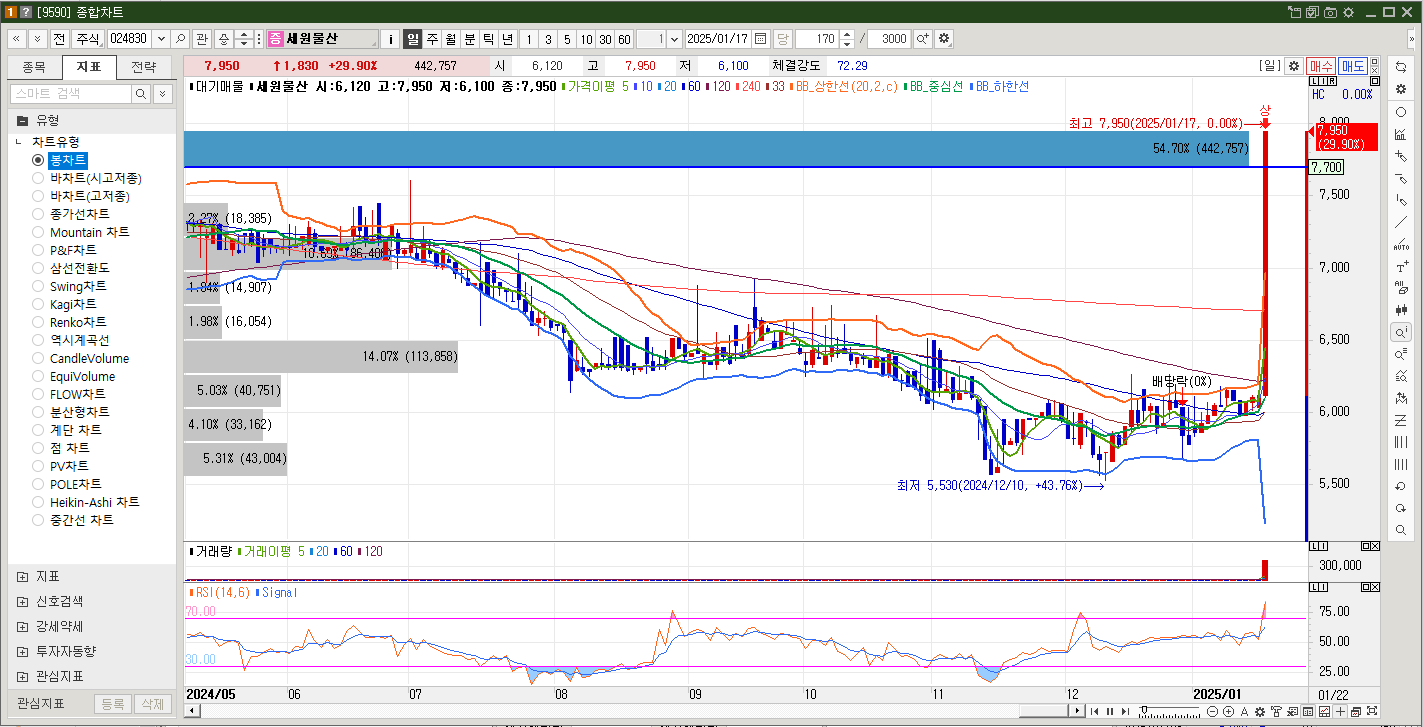Select 종가선차트 radio option
This screenshot has height=727, width=1423.
pos(71,214)
